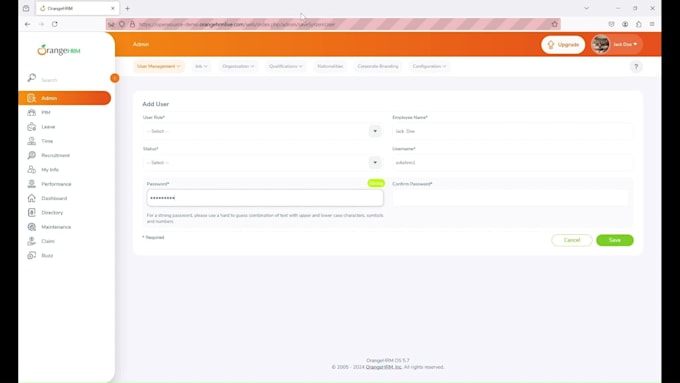
Task: Open the Configuration menu
Action: (x=429, y=66)
